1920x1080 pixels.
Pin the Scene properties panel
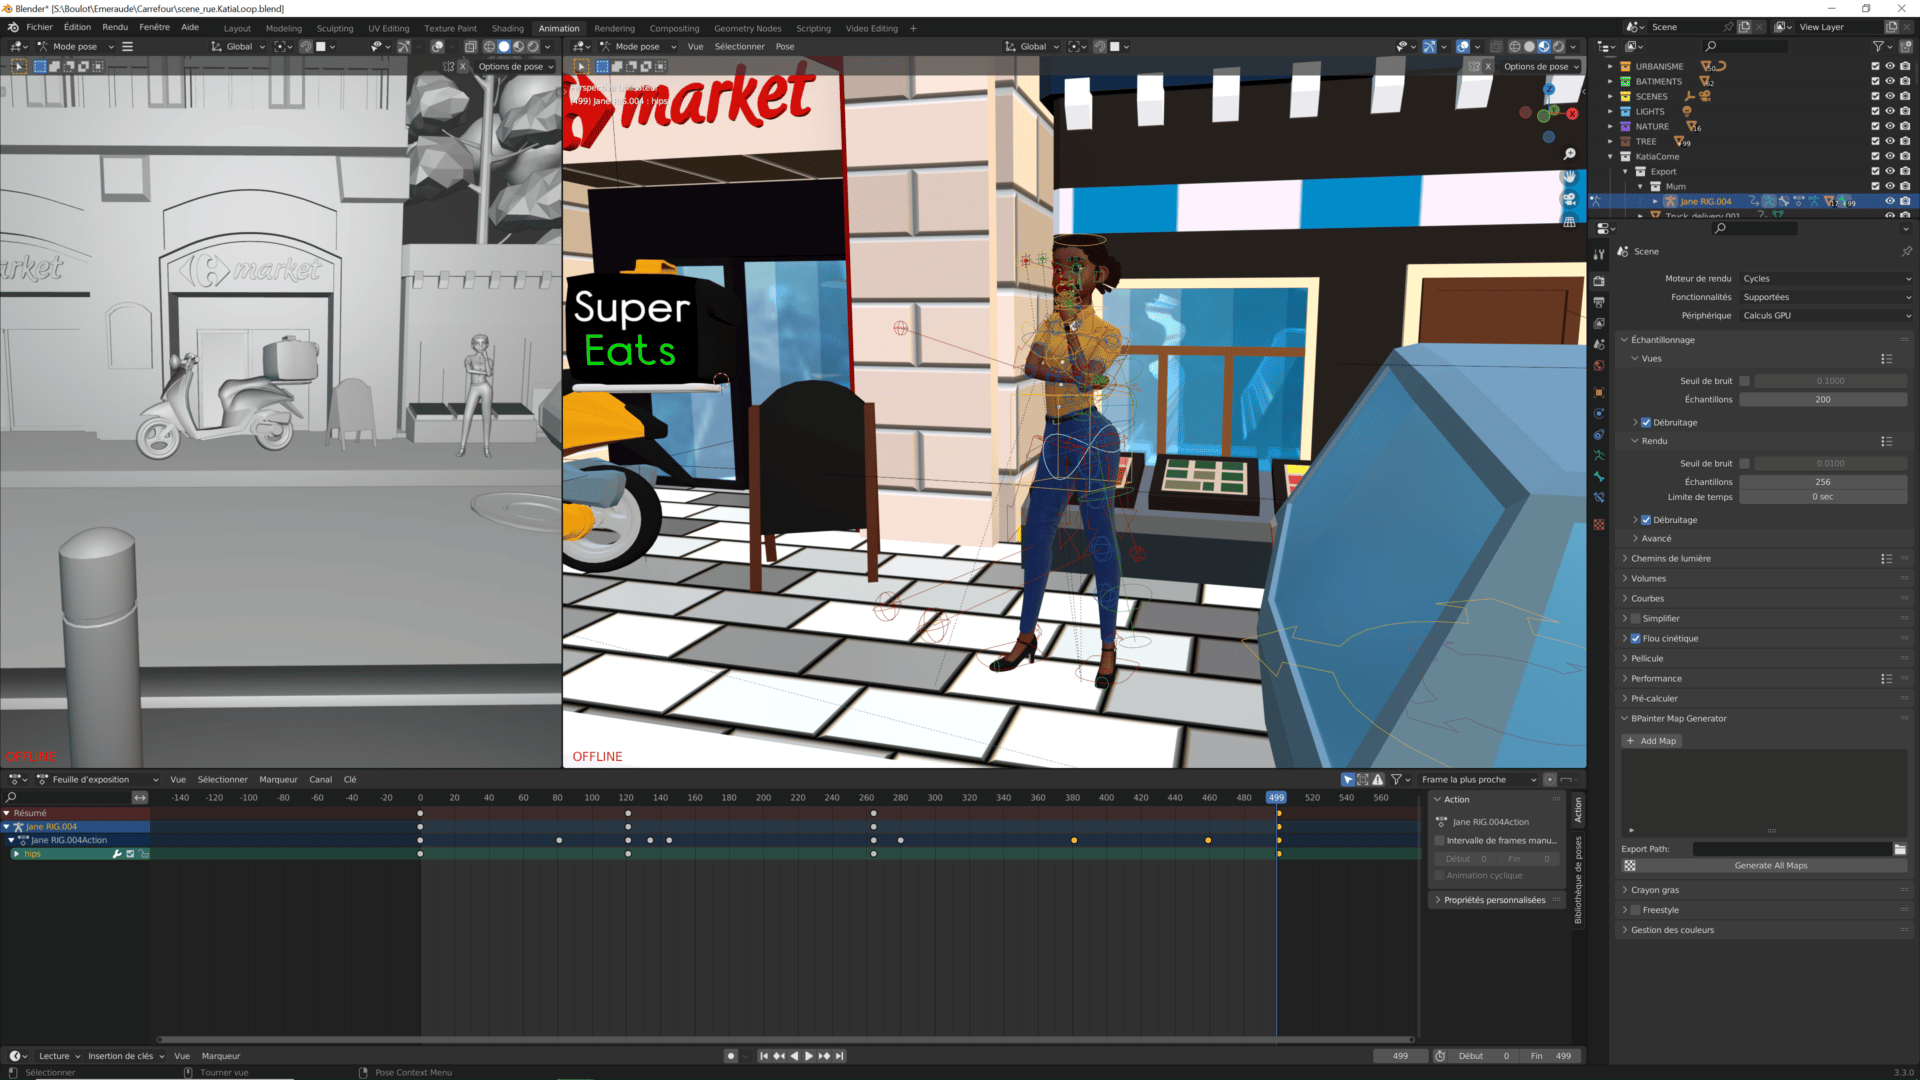coord(1906,251)
